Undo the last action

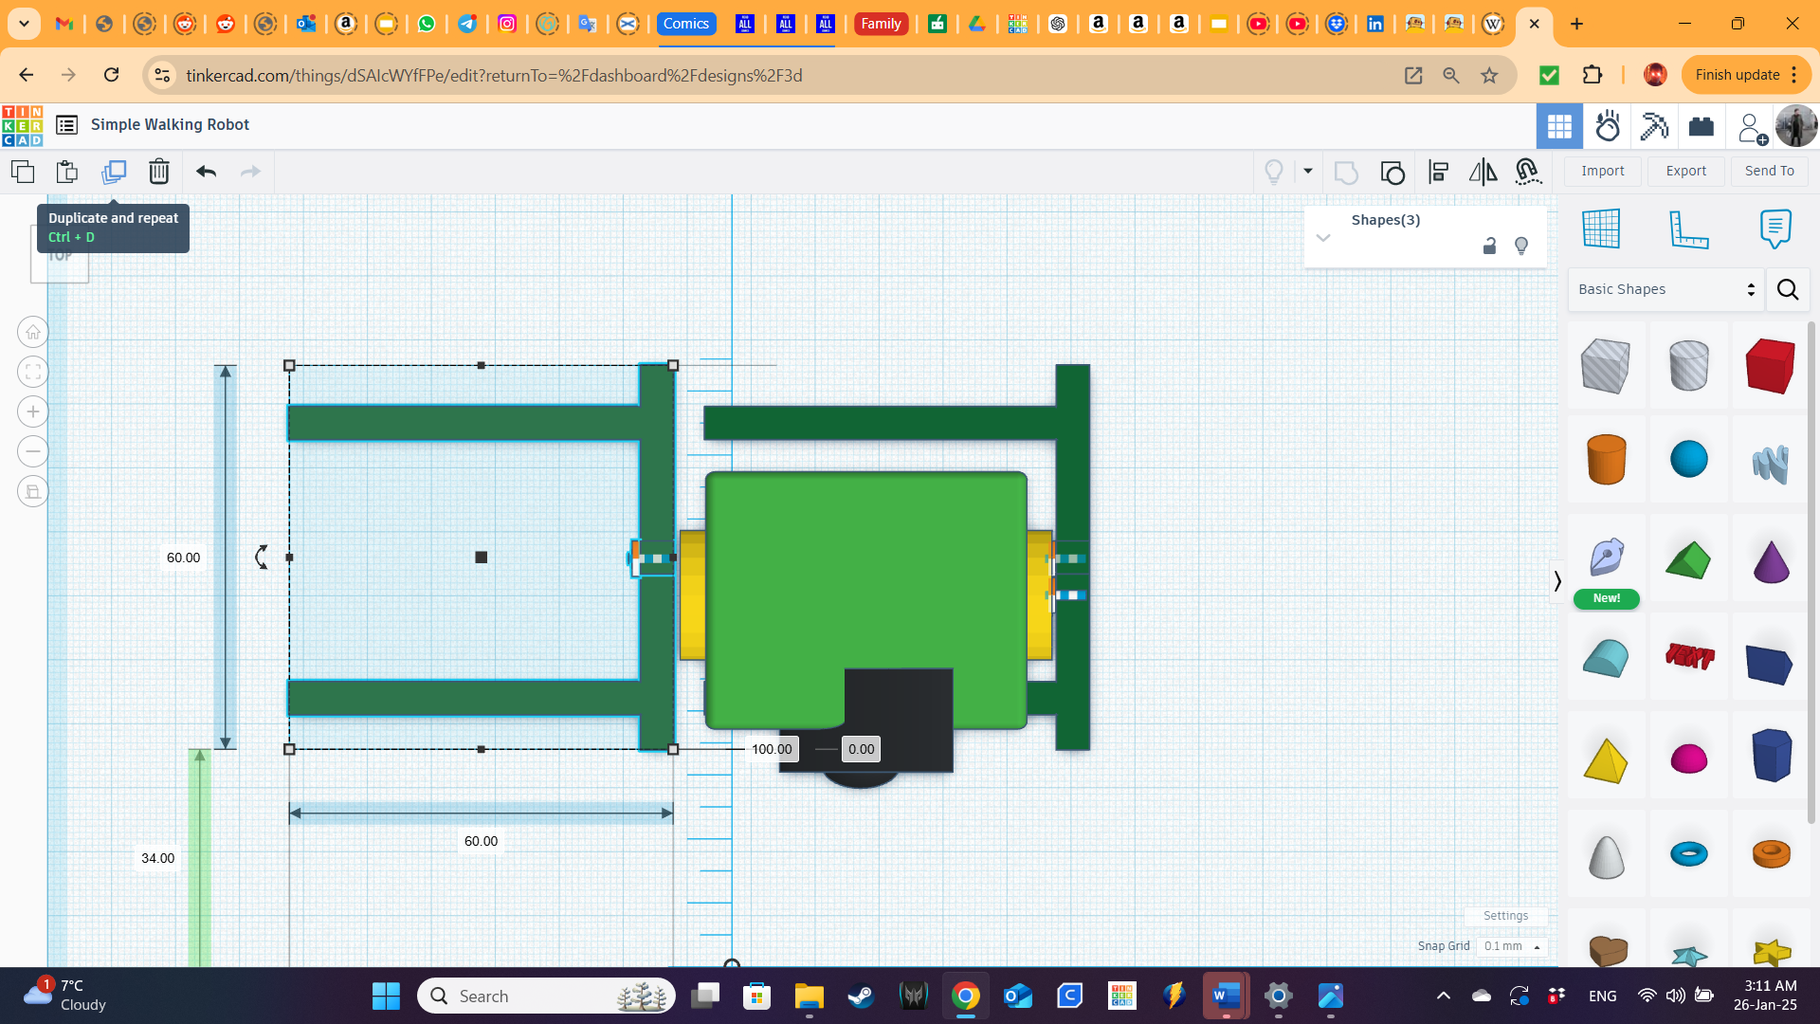tap(206, 171)
